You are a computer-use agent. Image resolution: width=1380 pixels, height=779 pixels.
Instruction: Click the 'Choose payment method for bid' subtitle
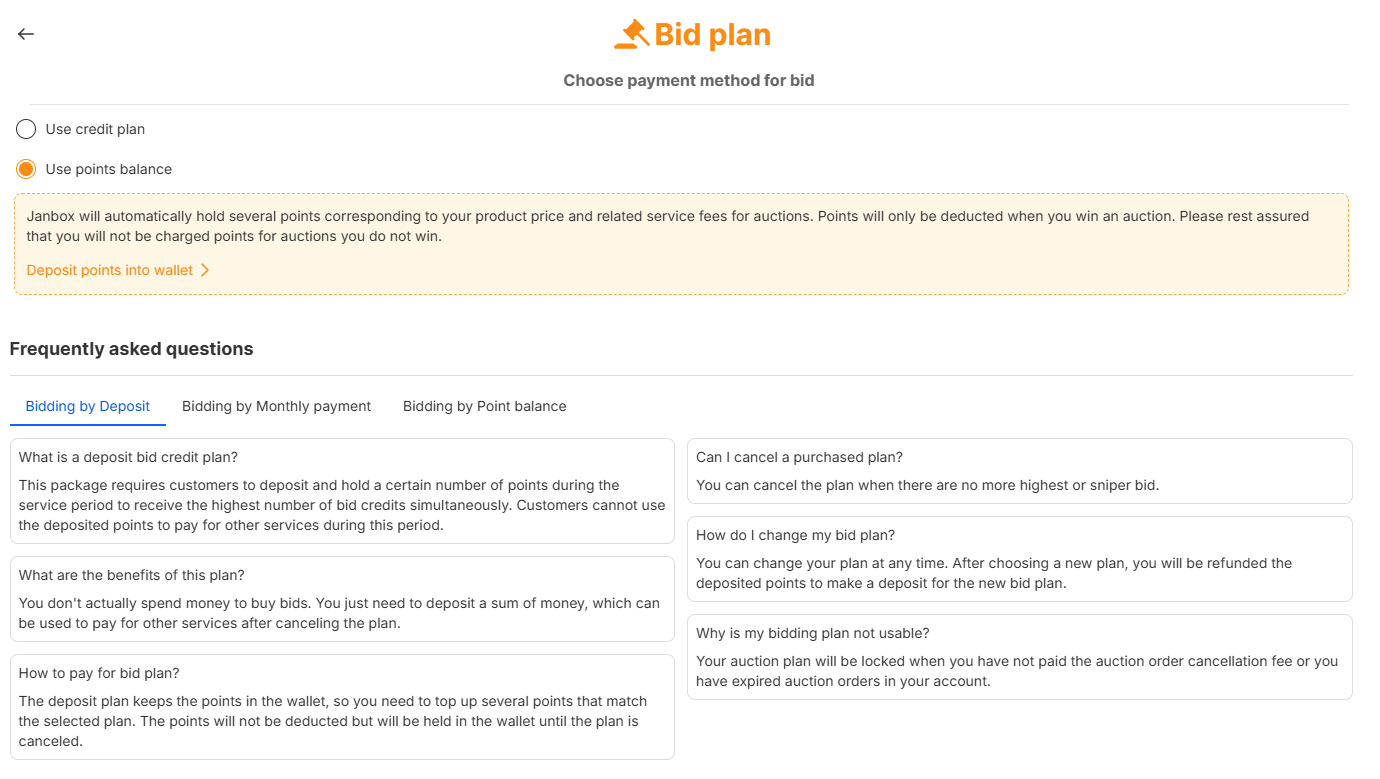[x=689, y=81]
